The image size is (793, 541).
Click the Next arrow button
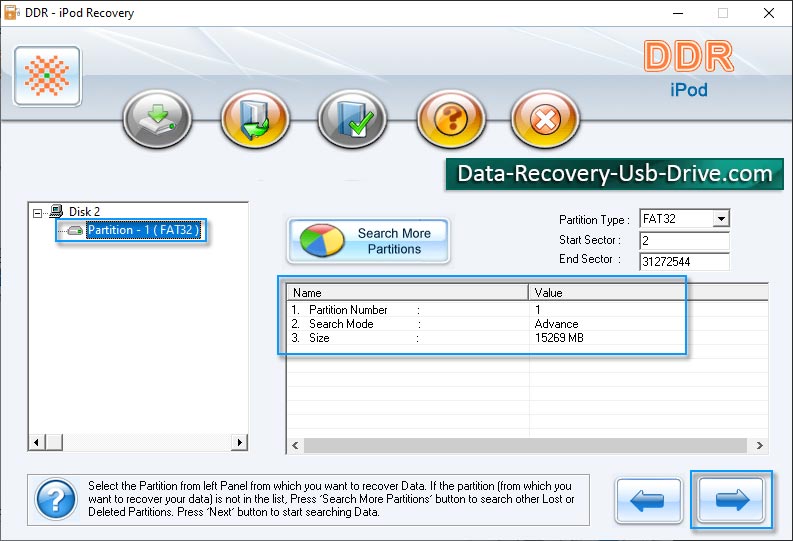(x=731, y=500)
